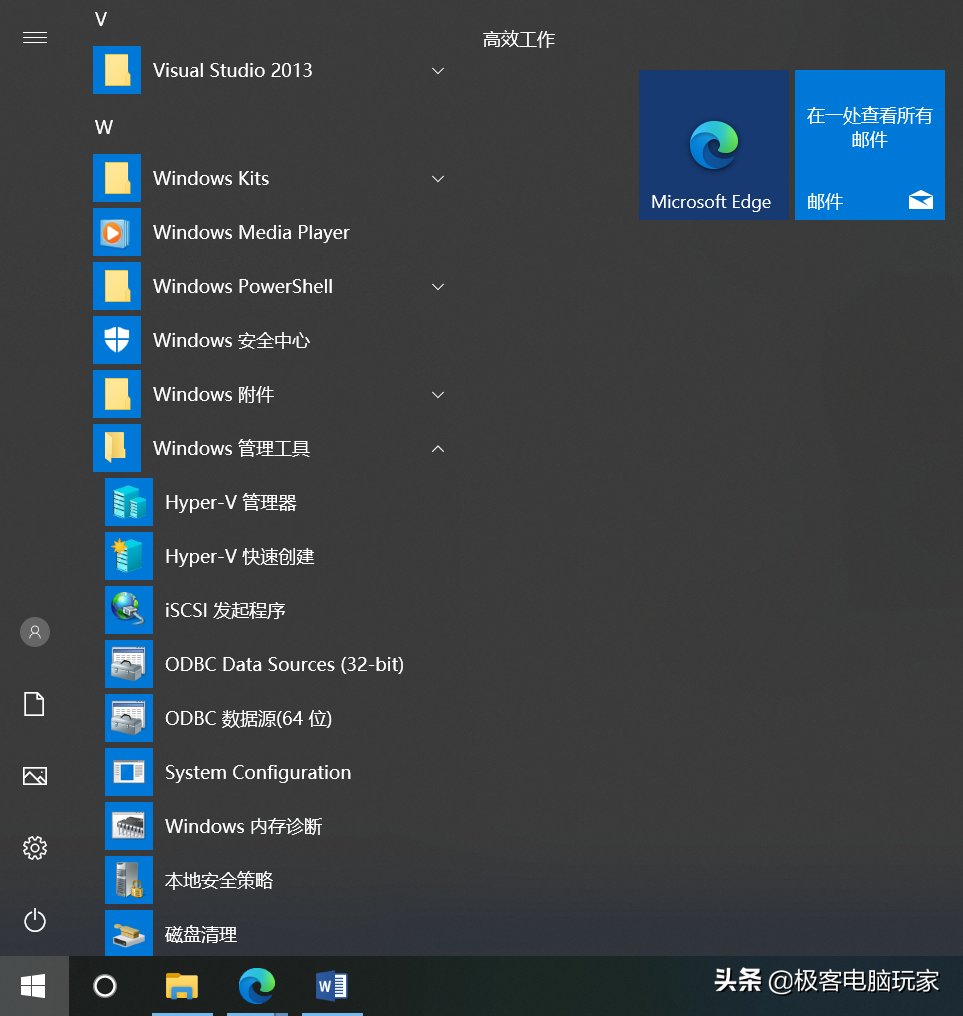The image size is (963, 1016).
Task: Open the 邮件 mail tile
Action: 870,145
